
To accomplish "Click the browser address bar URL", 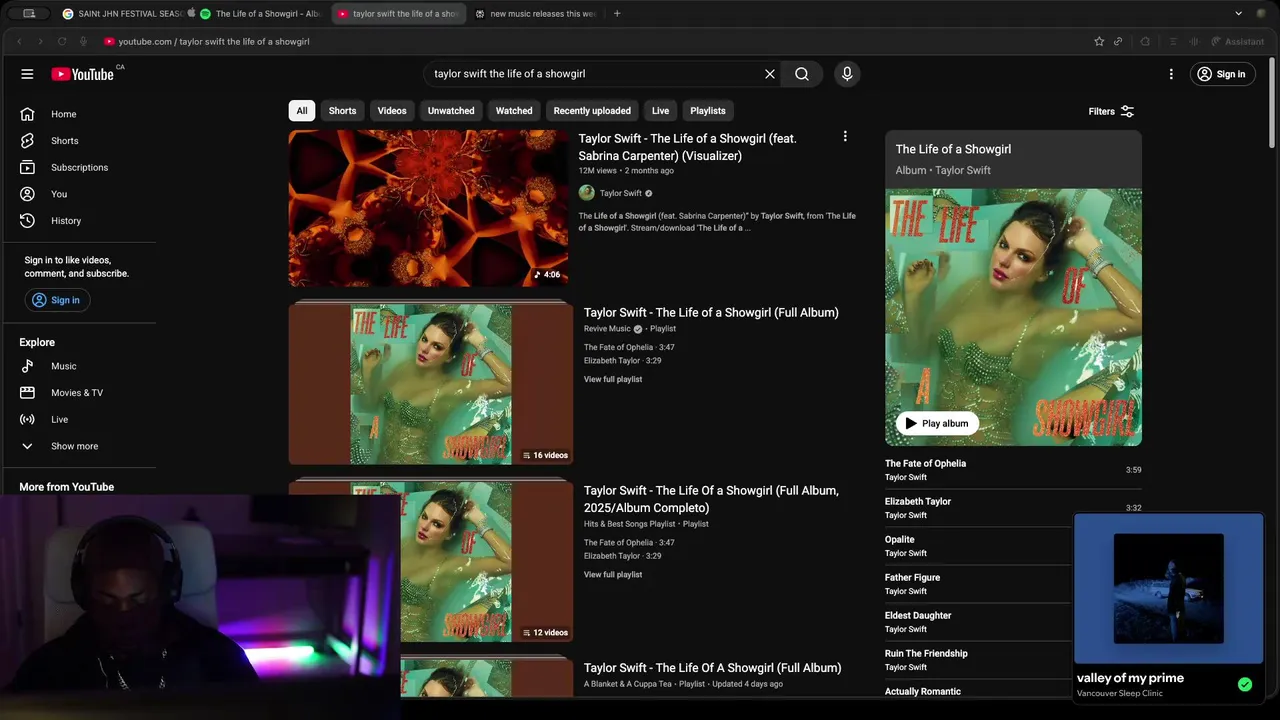I will 214,41.
